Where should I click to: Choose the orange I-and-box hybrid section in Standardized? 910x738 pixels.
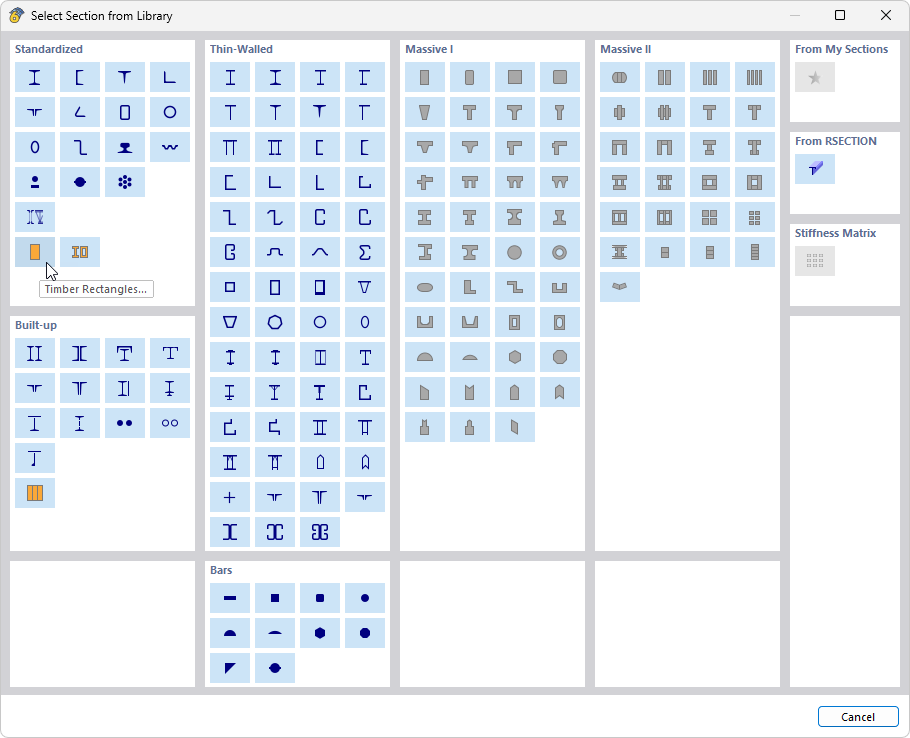pos(80,252)
